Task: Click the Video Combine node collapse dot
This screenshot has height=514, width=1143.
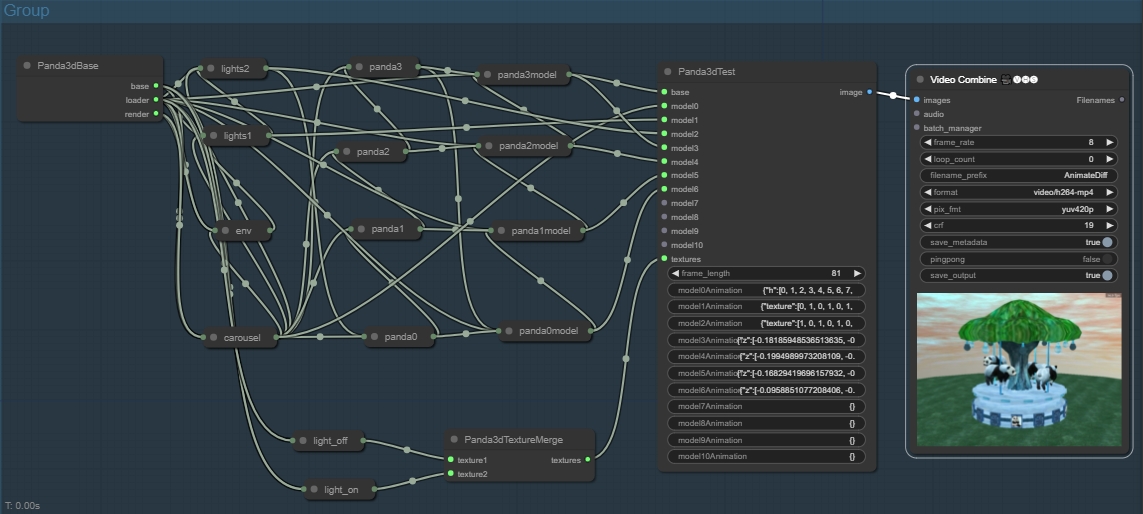Action: coord(920,79)
